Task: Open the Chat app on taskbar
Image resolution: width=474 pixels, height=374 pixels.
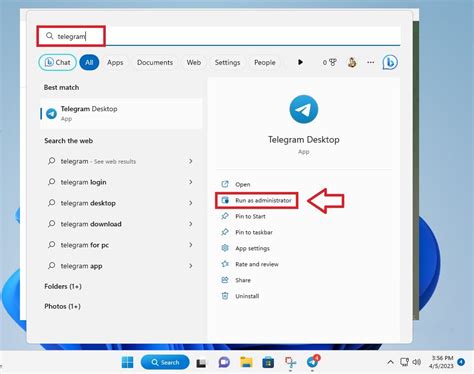Action: point(224,362)
